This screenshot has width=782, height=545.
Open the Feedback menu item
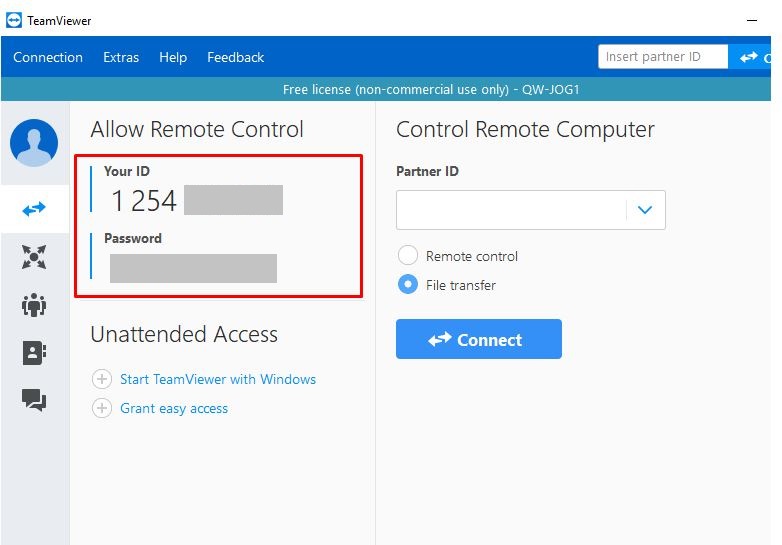235,57
